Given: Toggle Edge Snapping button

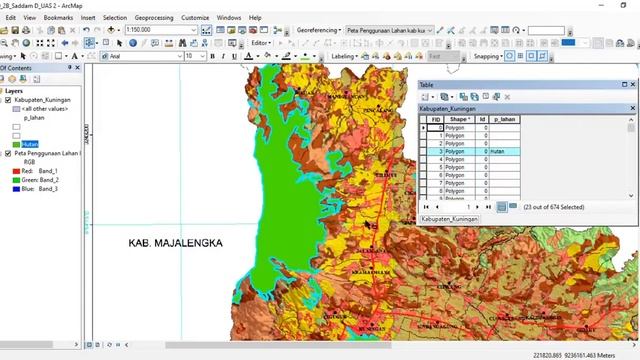Looking at the screenshot, I should [x=542, y=56].
